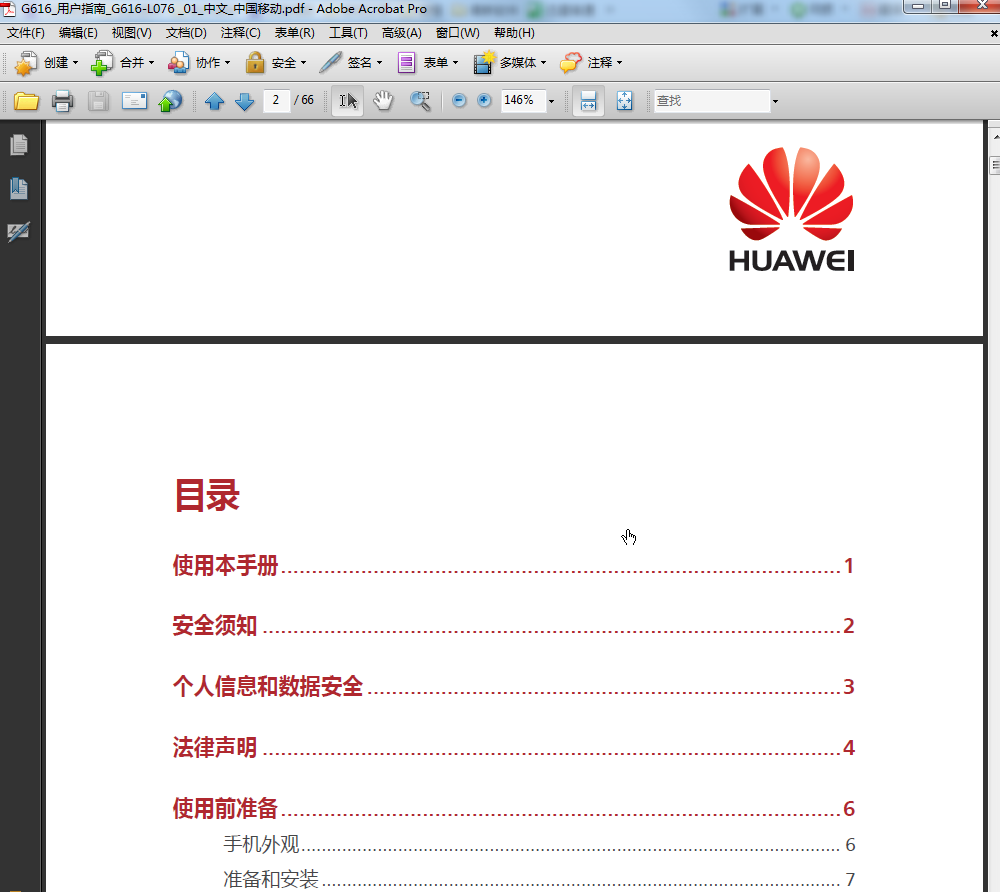Click the vertical scrollbar thumb

point(994,165)
